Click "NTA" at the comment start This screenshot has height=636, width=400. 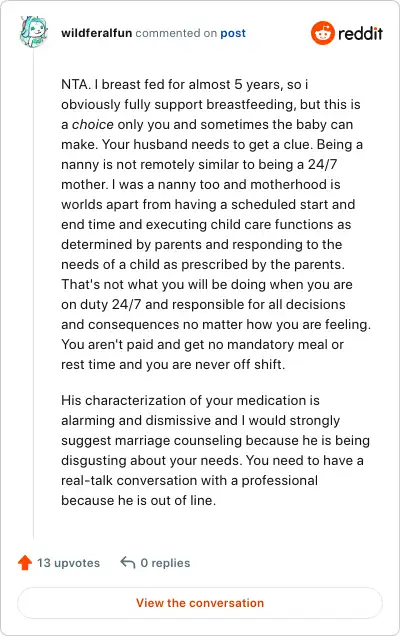(75, 84)
